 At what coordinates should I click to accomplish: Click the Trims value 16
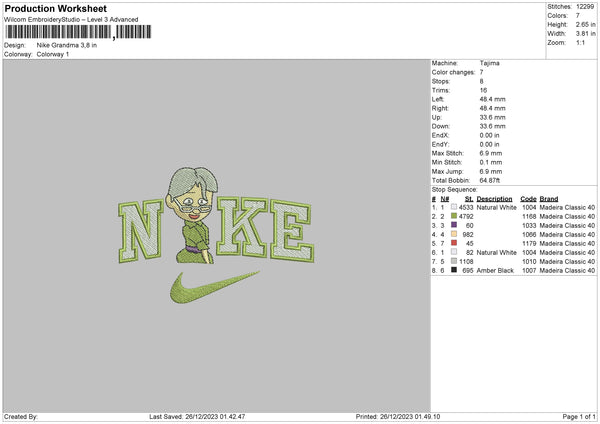pyautogui.click(x=483, y=90)
